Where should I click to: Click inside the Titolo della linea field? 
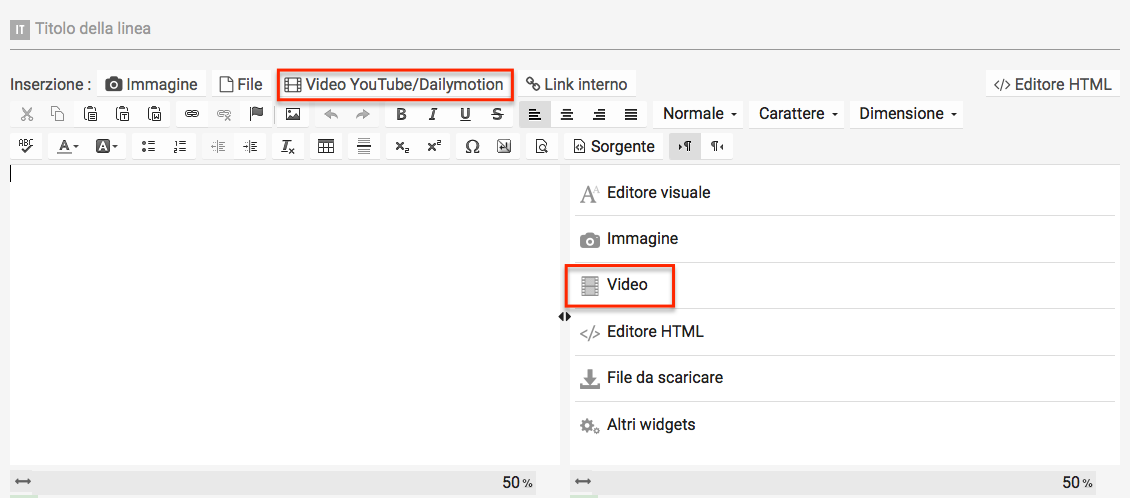point(560,29)
